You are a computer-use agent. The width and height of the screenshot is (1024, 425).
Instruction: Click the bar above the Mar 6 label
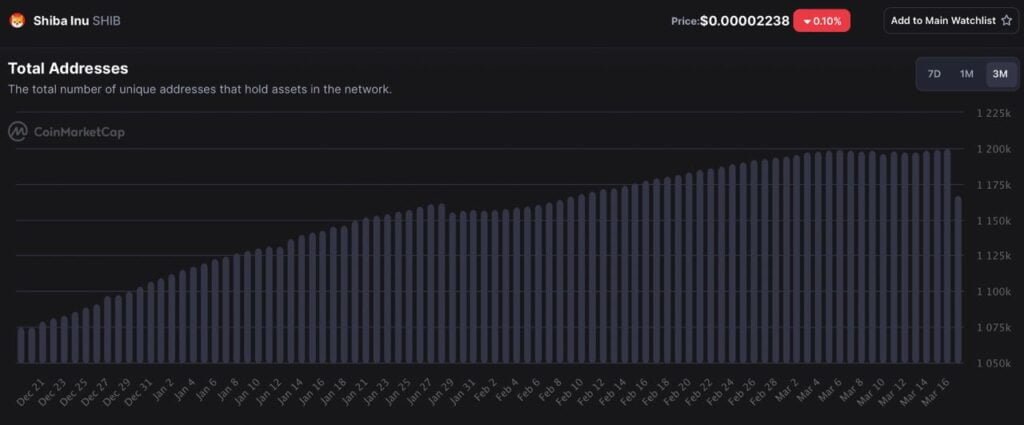pyautogui.click(x=840, y=257)
